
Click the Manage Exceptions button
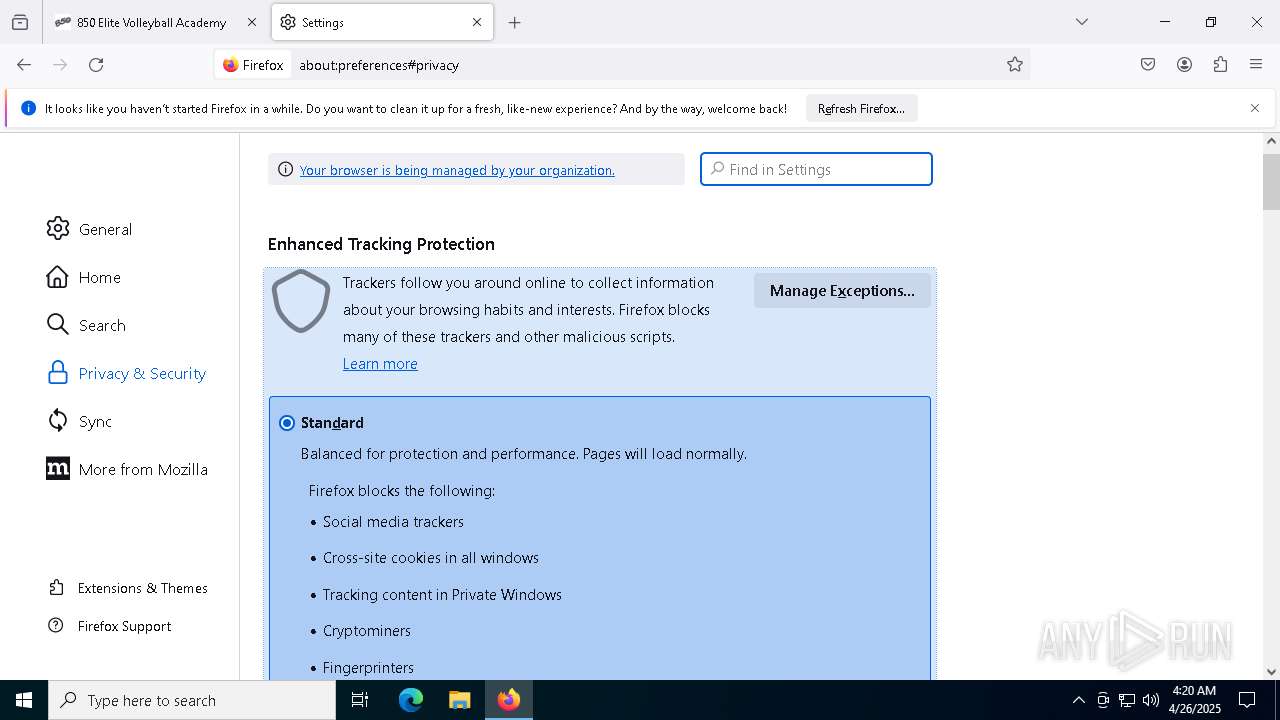pyautogui.click(x=842, y=291)
